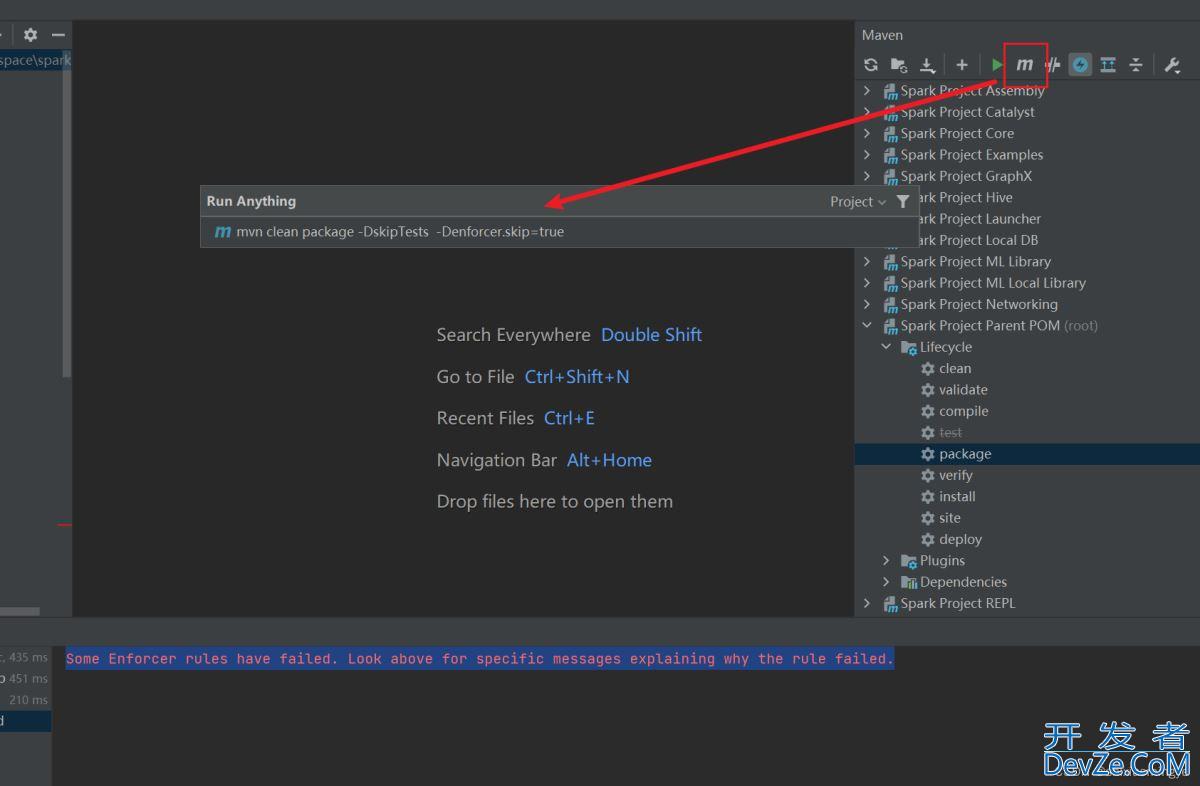Expand Spark Project Networking node
This screenshot has width=1200, height=786.
[x=867, y=304]
